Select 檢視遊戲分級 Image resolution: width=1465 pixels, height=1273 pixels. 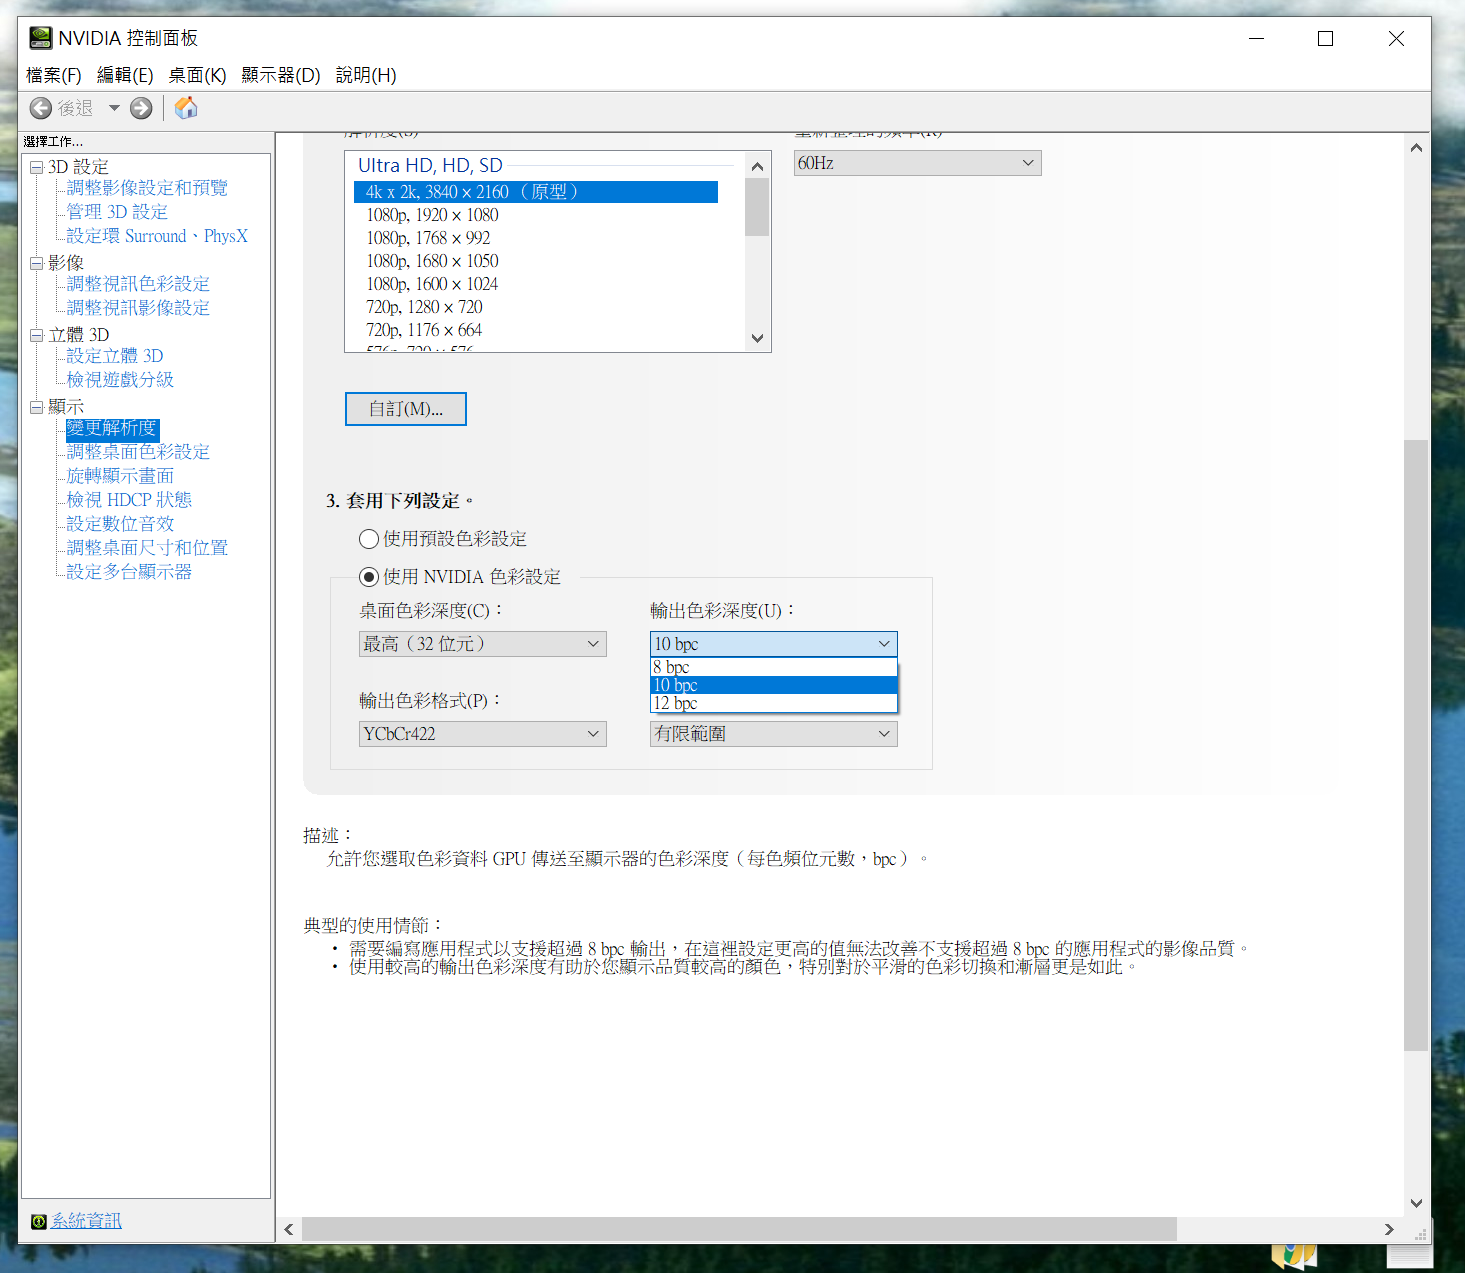(120, 380)
